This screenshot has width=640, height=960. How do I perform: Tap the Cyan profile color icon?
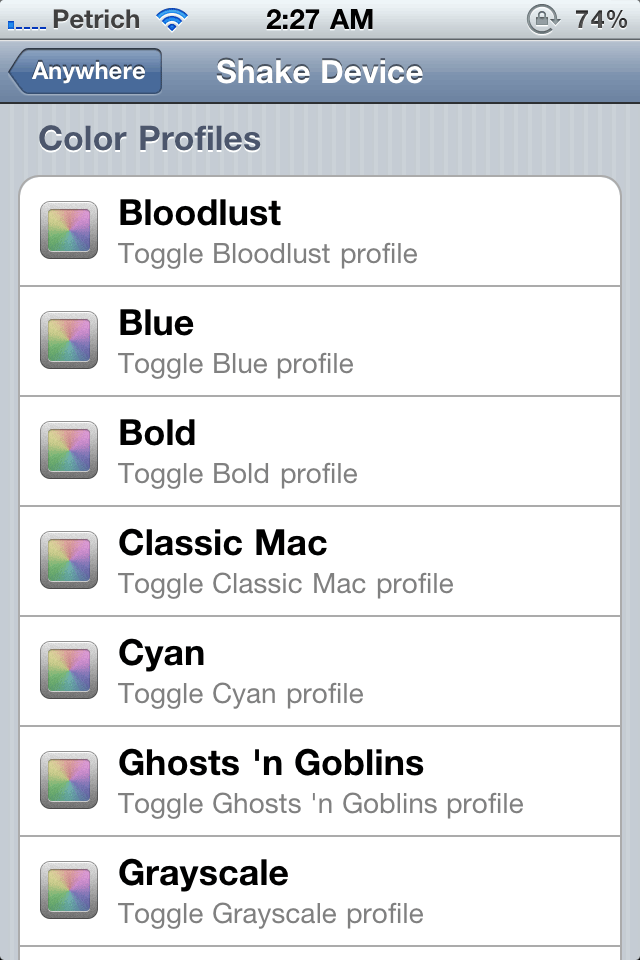(x=69, y=671)
